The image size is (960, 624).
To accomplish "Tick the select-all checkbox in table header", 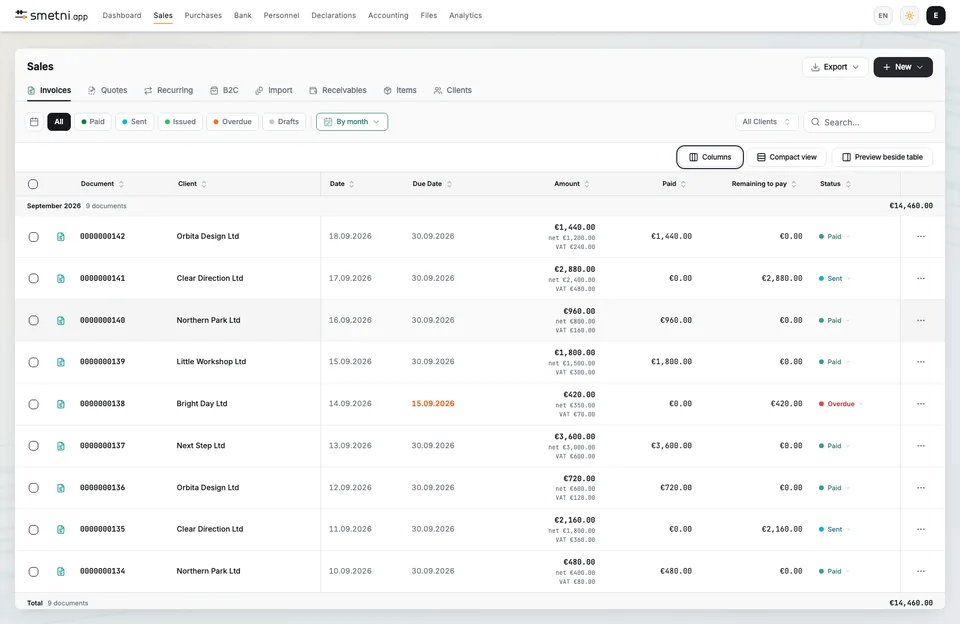I will click(33, 184).
